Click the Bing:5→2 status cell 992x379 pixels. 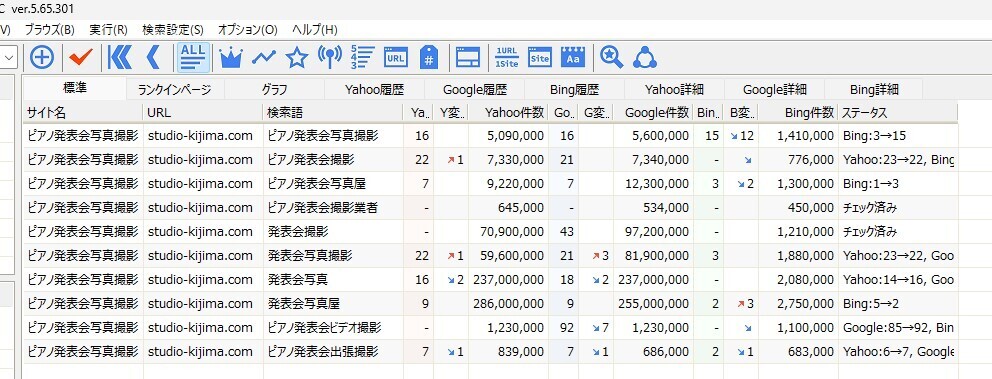click(898, 304)
